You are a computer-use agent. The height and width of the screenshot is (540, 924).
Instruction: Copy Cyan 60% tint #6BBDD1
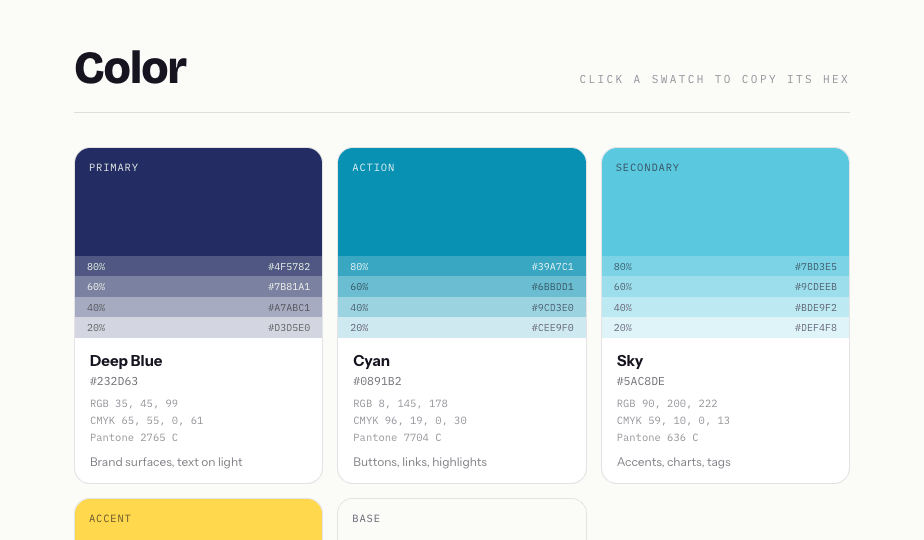point(462,287)
